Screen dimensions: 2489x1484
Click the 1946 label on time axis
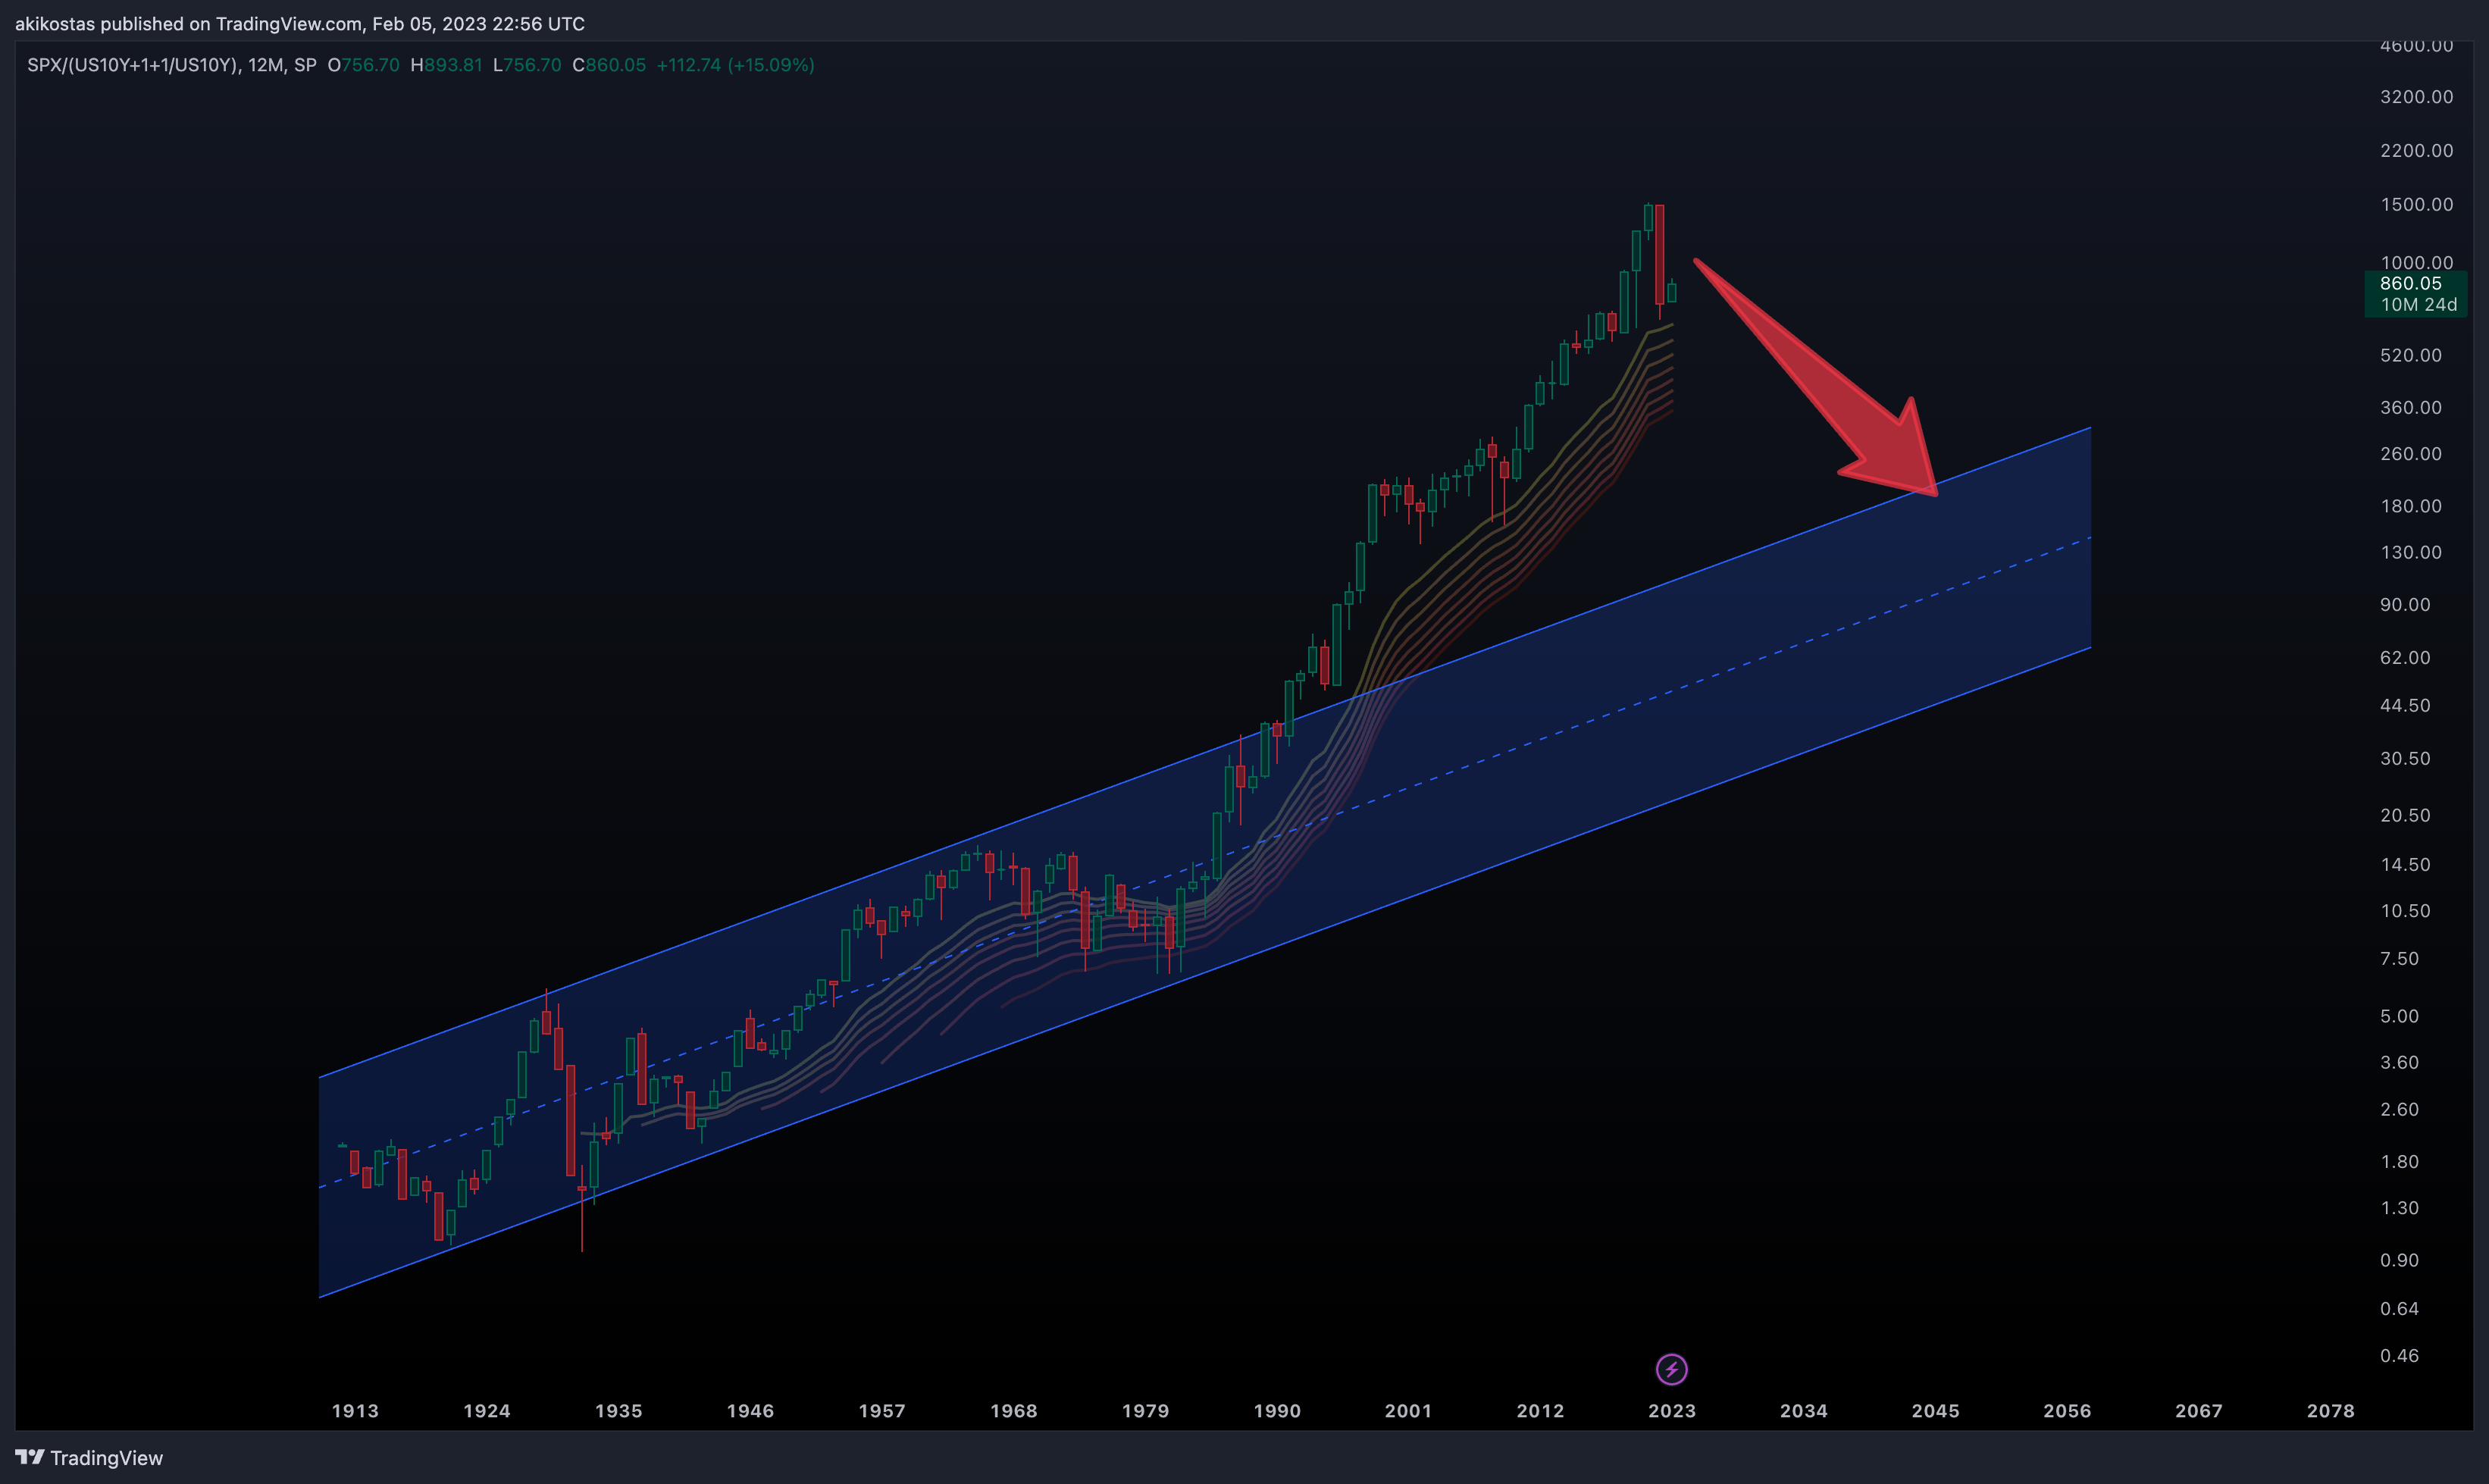pyautogui.click(x=750, y=1411)
